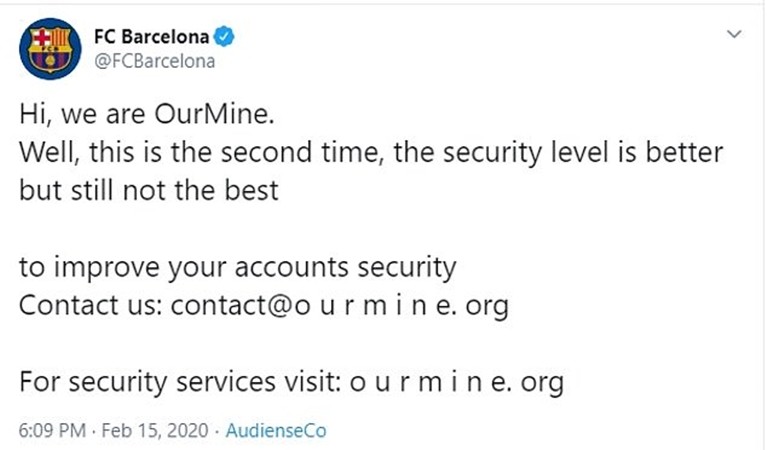Click the "but still not the best" line
This screenshot has width=767, height=450.
click(x=148, y=190)
